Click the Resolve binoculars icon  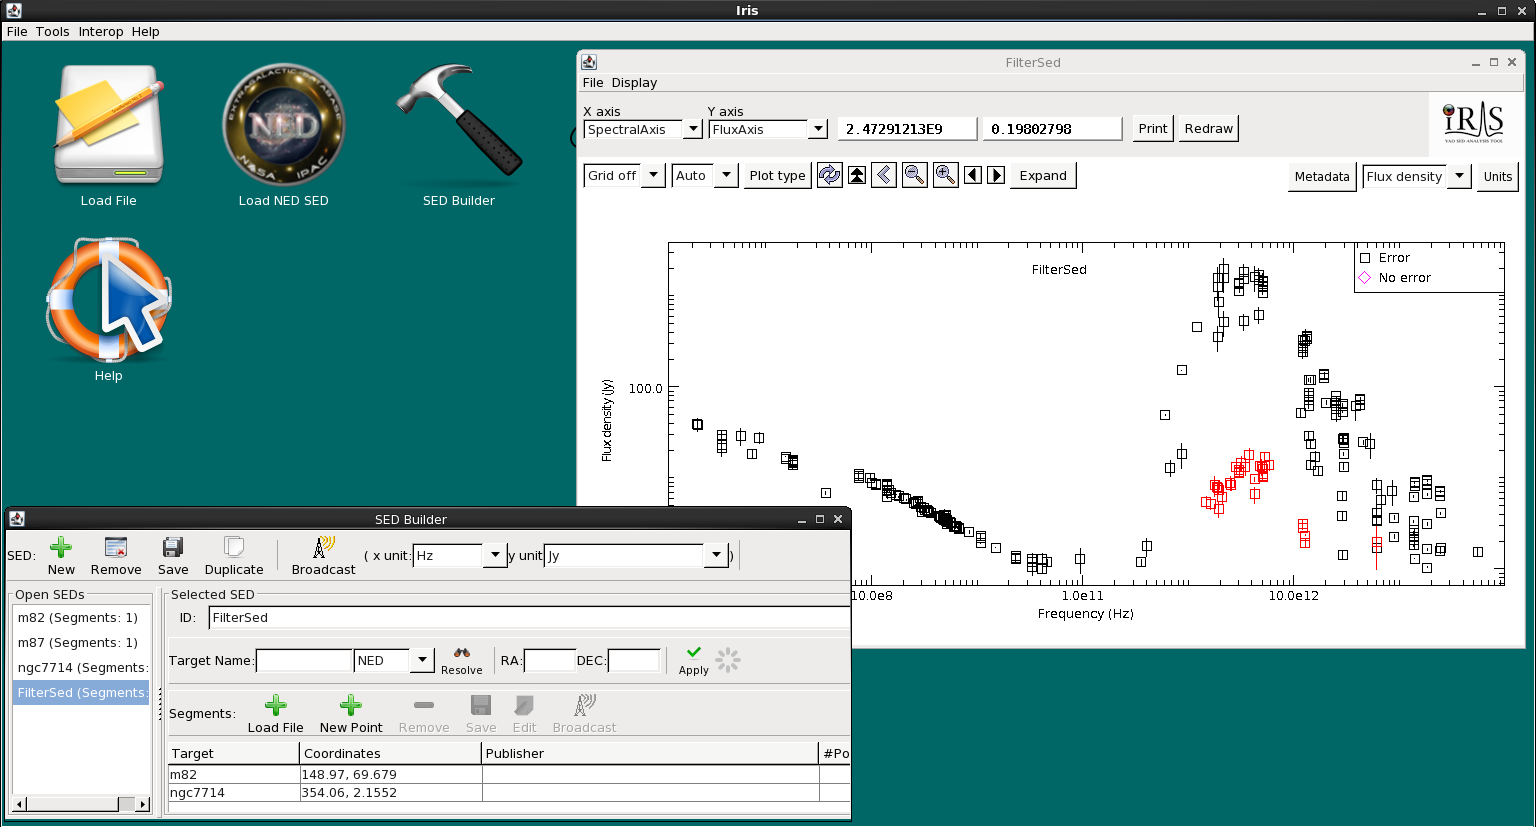[461, 654]
